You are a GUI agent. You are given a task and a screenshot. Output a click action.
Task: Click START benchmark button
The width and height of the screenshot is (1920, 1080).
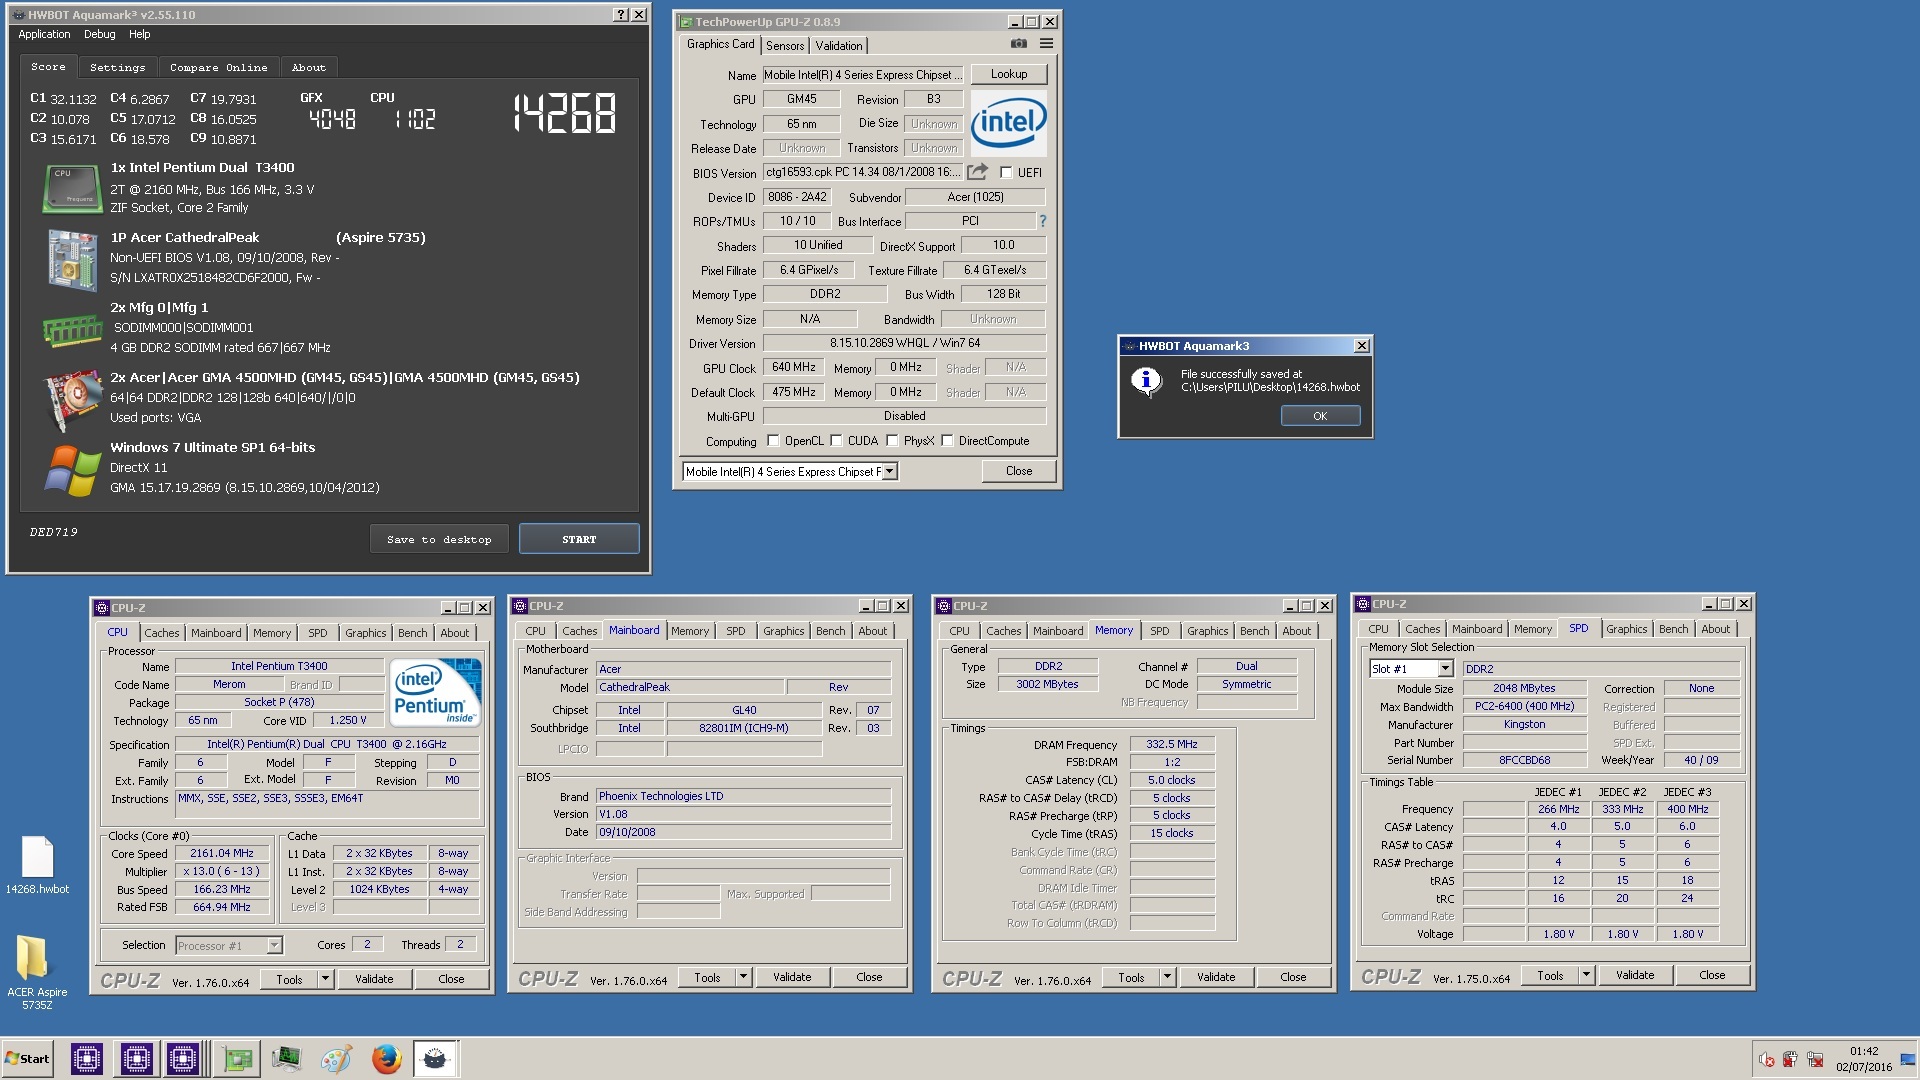click(x=579, y=539)
